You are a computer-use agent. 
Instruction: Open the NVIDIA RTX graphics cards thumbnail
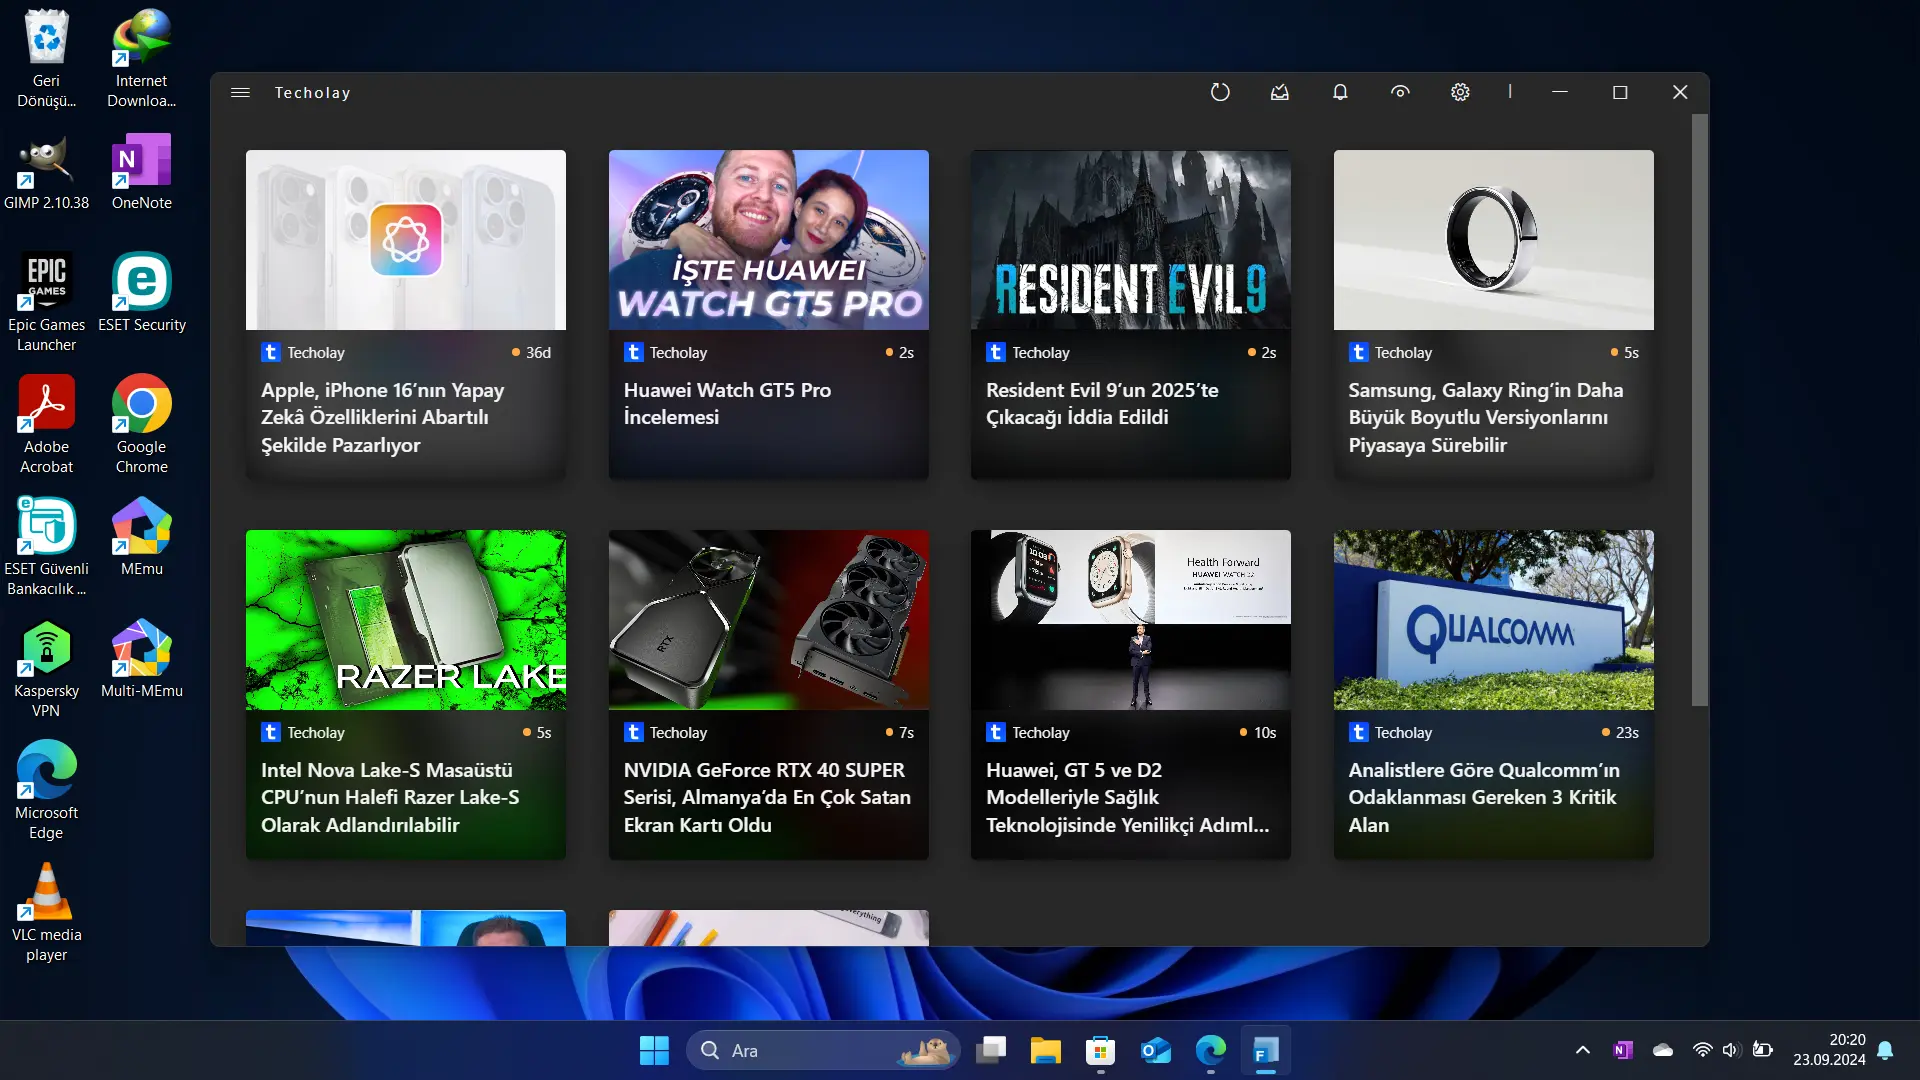tap(769, 620)
